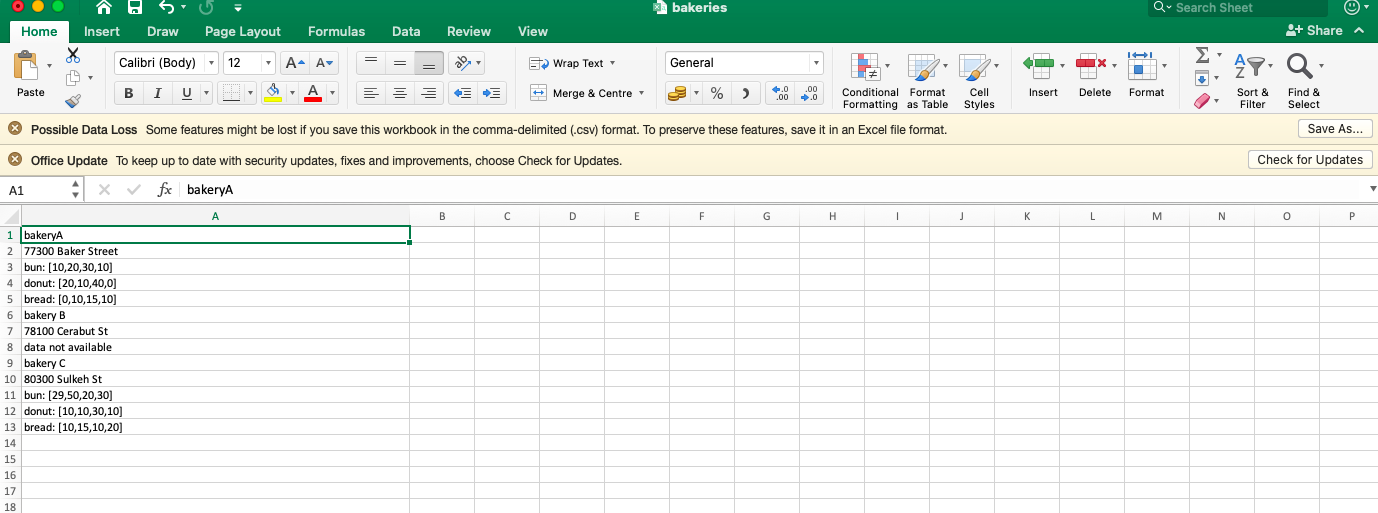Click the Format Painter brush icon
The width and height of the screenshot is (1378, 513).
[73, 101]
